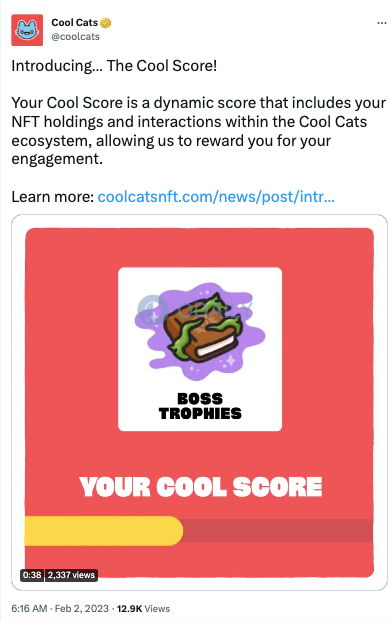Open the three-dot more options menu
Image resolution: width=391 pixels, height=621 pixels.
(x=381, y=23)
